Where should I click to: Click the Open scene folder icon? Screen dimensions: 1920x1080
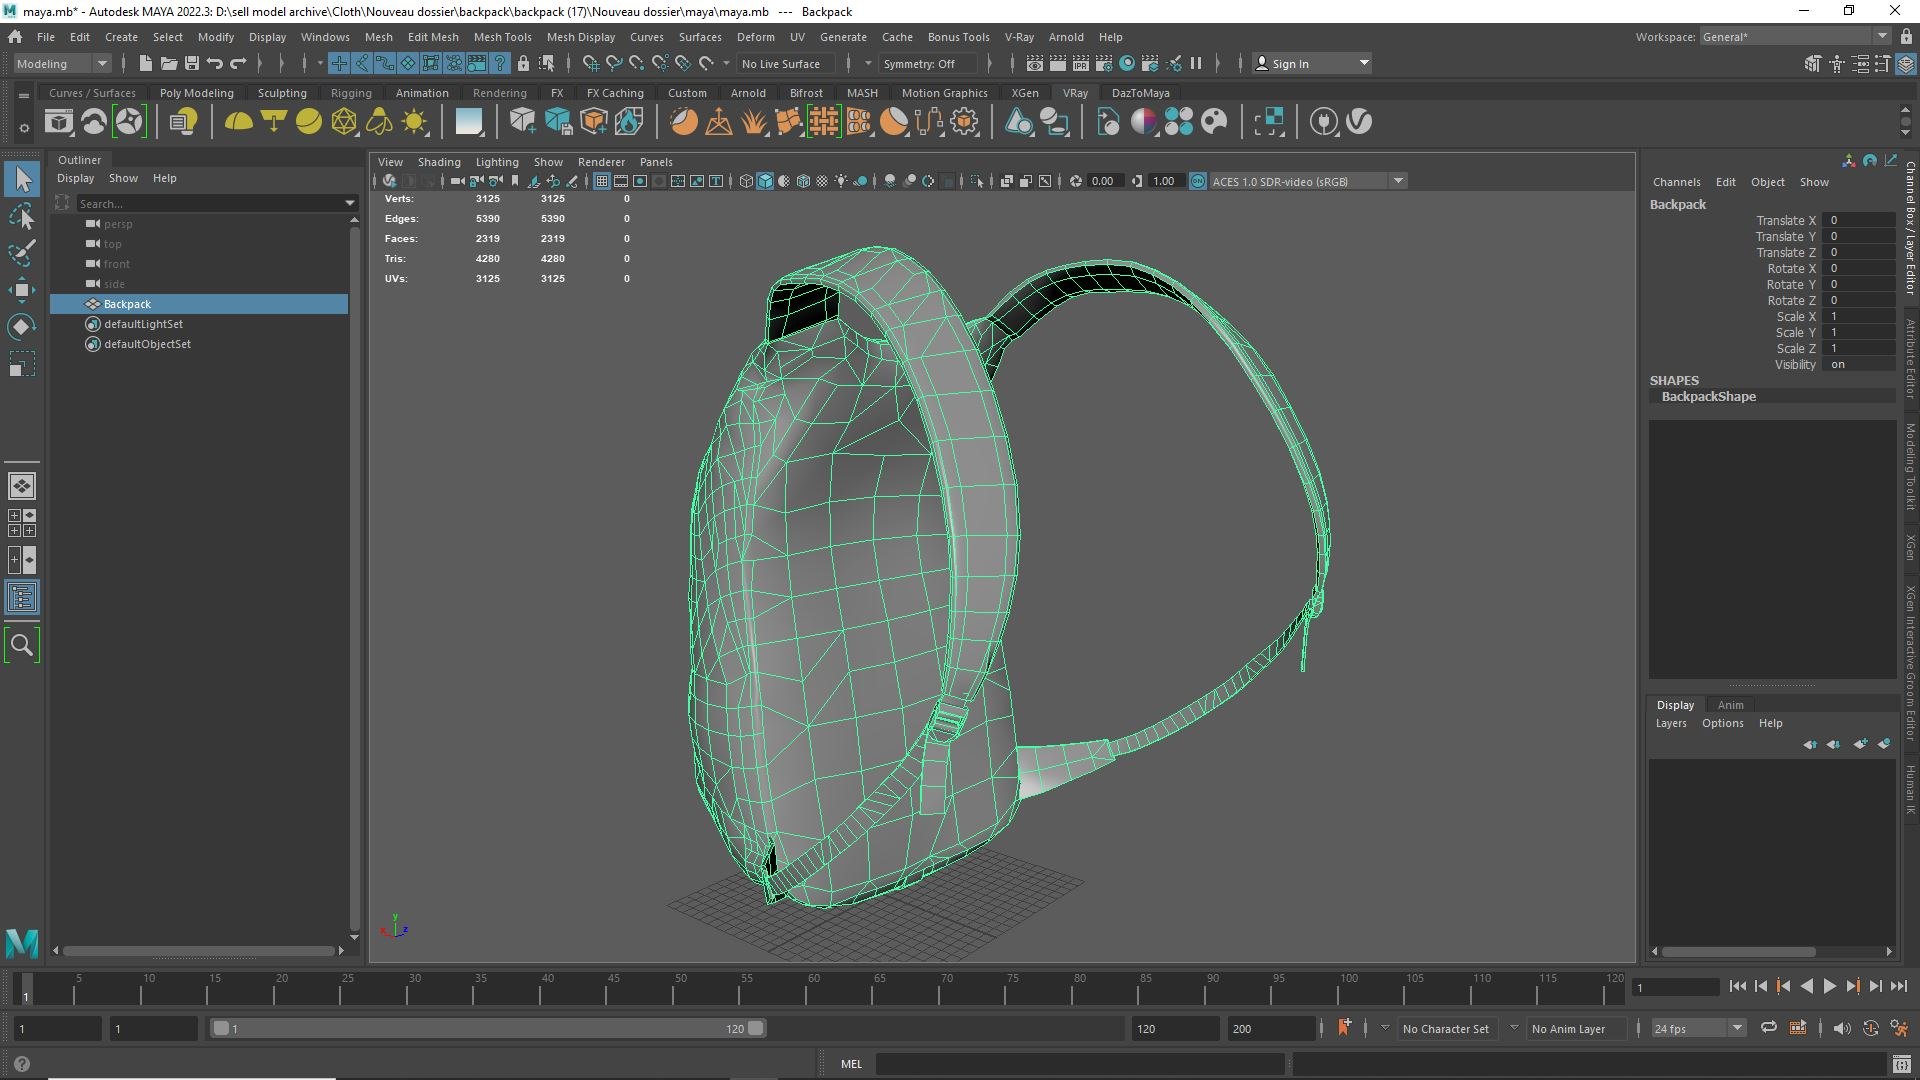169,63
